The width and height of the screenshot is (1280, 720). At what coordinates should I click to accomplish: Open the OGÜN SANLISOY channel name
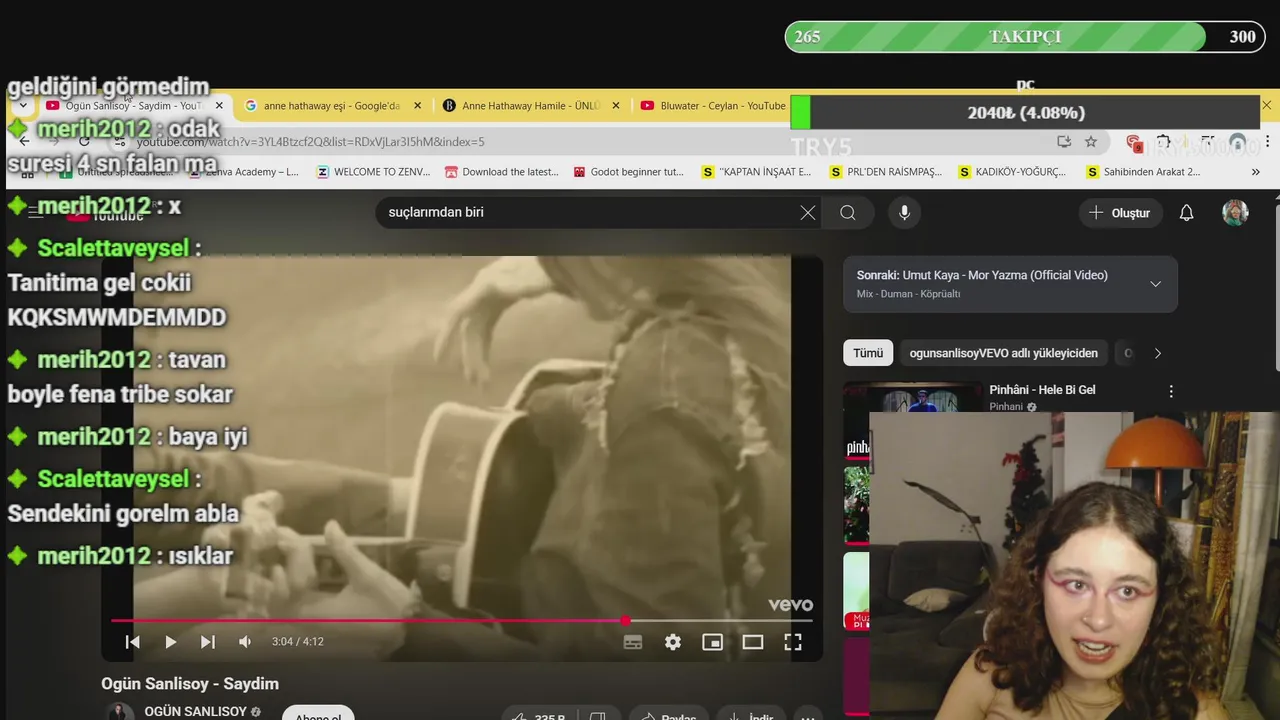coord(195,711)
